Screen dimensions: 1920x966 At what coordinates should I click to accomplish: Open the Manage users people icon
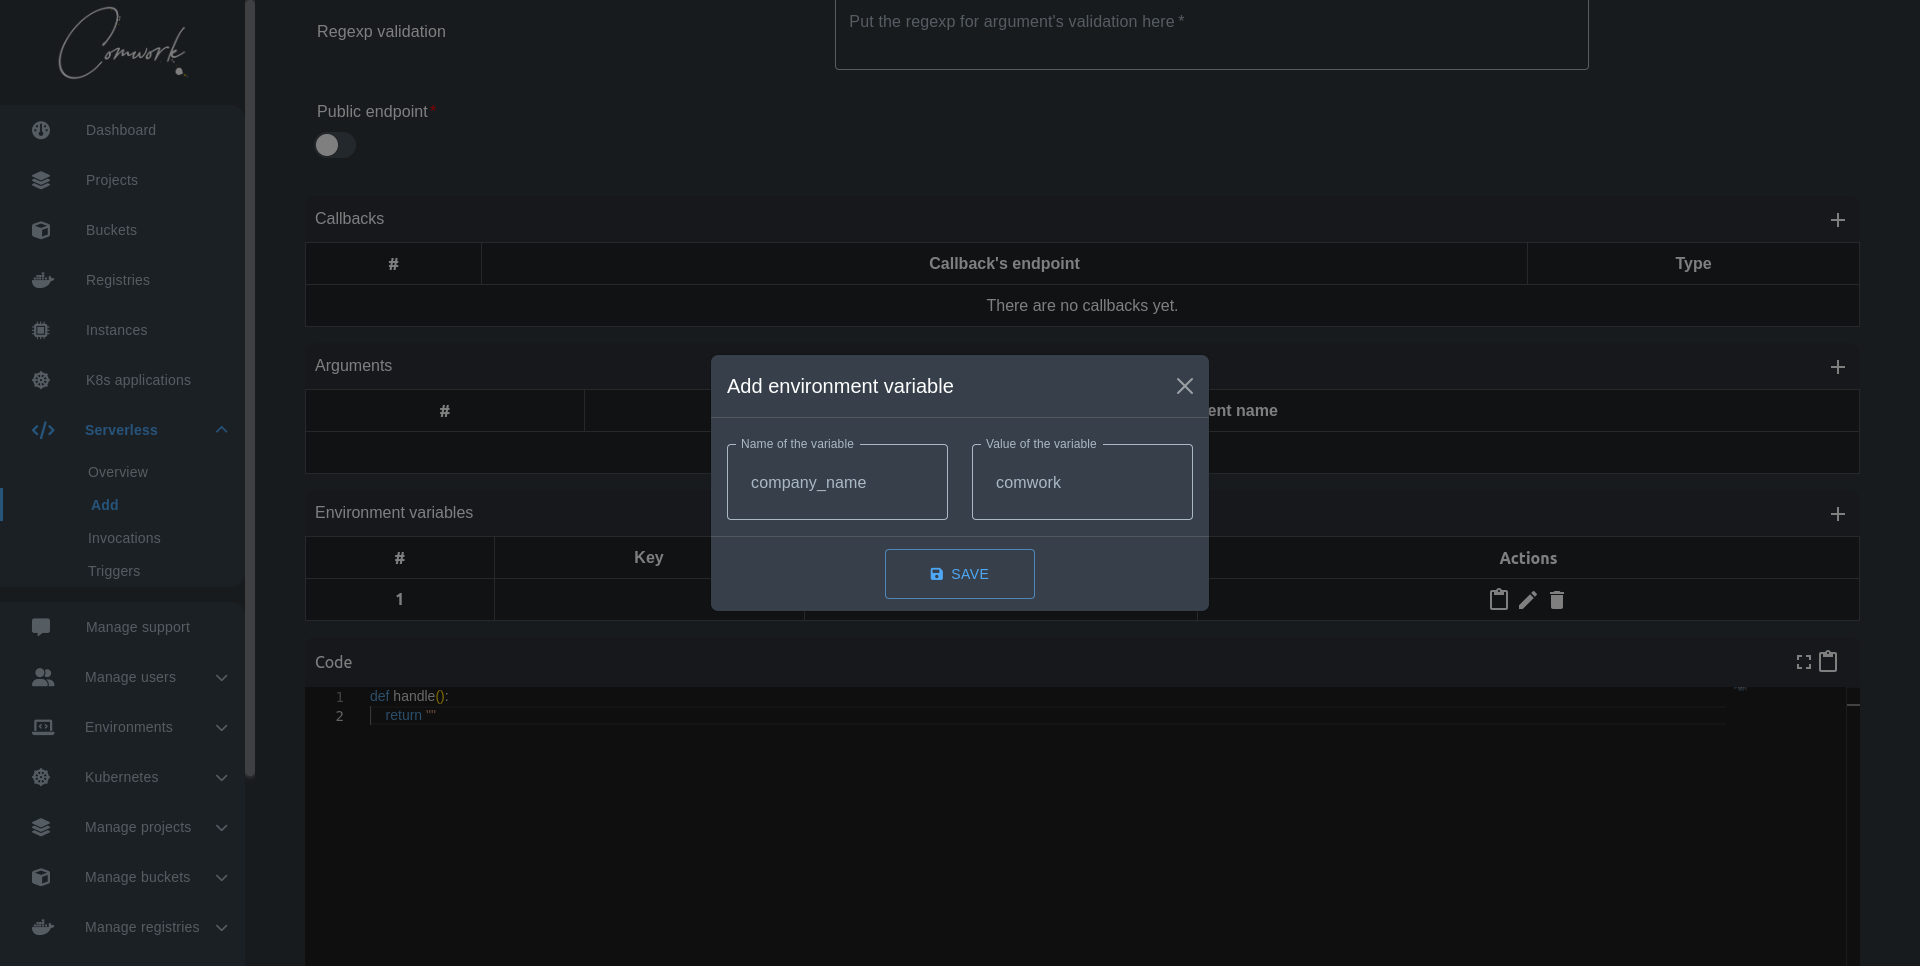(43, 677)
